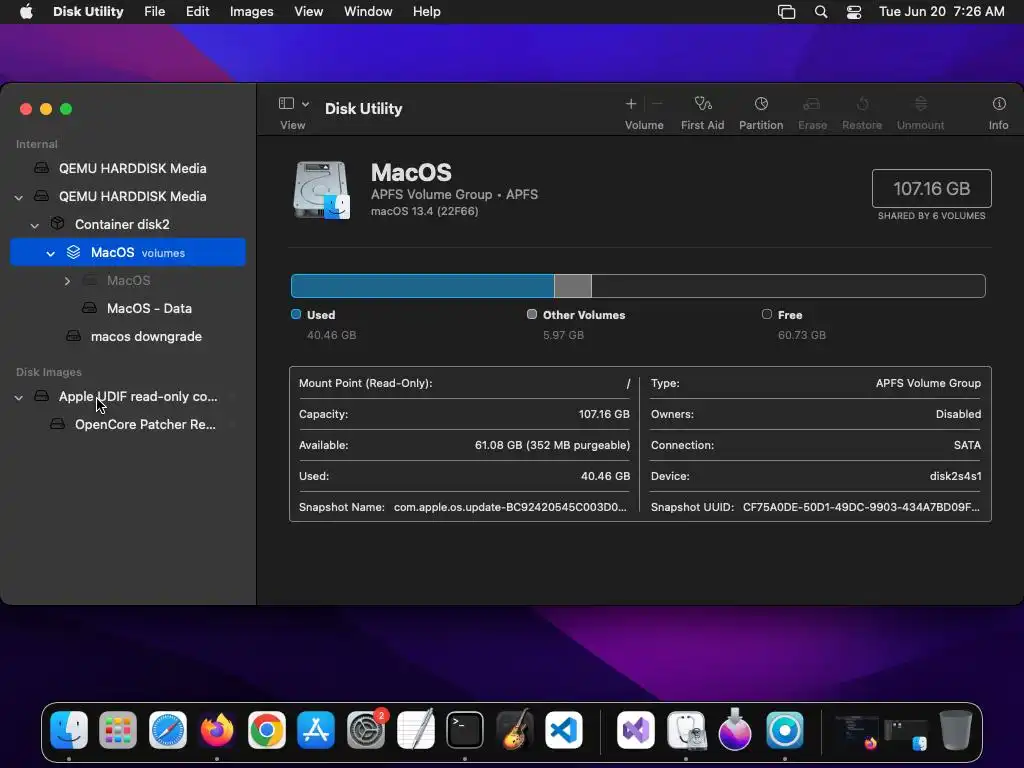1024x768 pixels.
Task: Open purple Visual Studio from the Dock
Action: click(x=636, y=729)
